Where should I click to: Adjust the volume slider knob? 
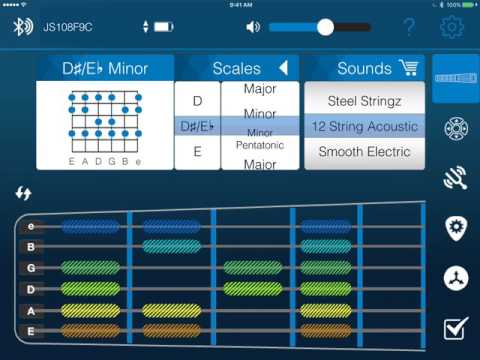325,27
